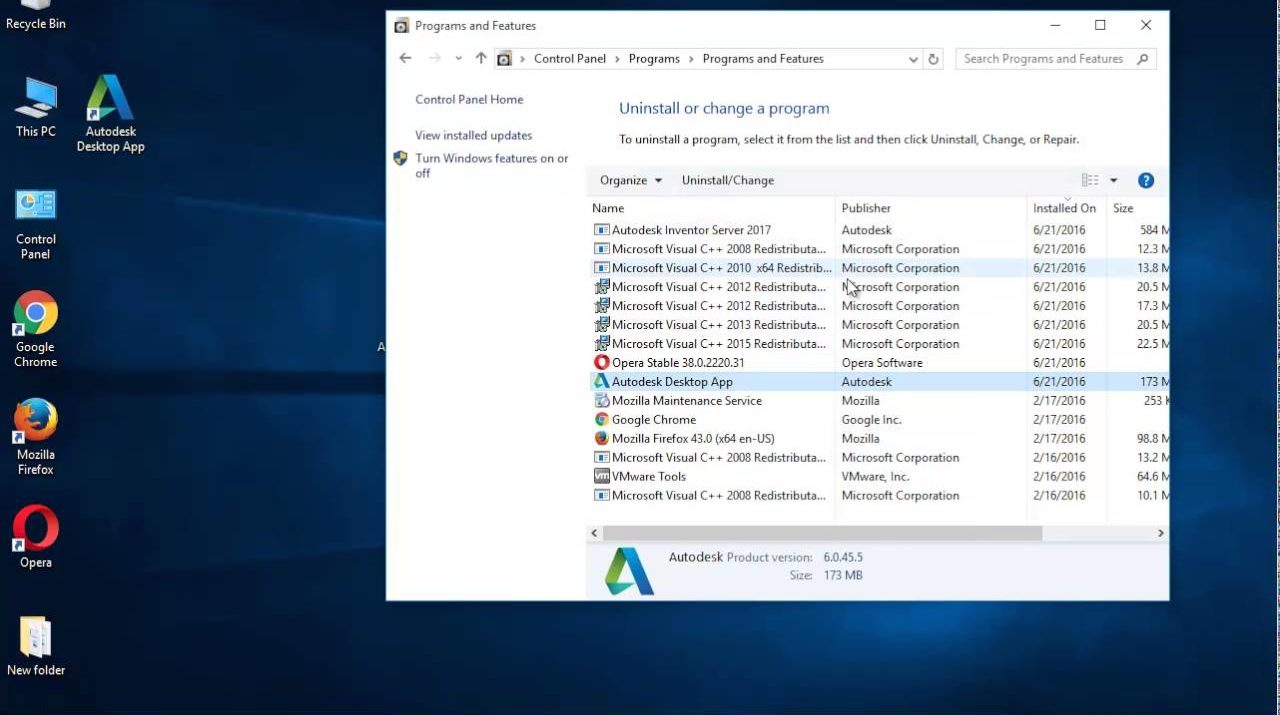1280x715 pixels.
Task: Sort list by Installed On column
Action: [1064, 209]
